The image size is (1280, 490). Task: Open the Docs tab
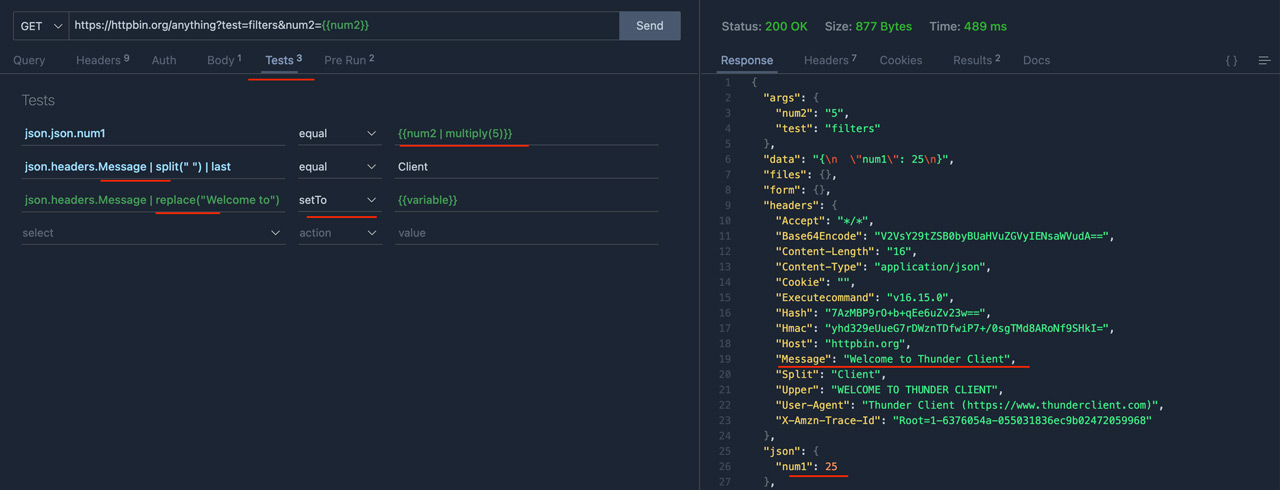pos(1036,60)
